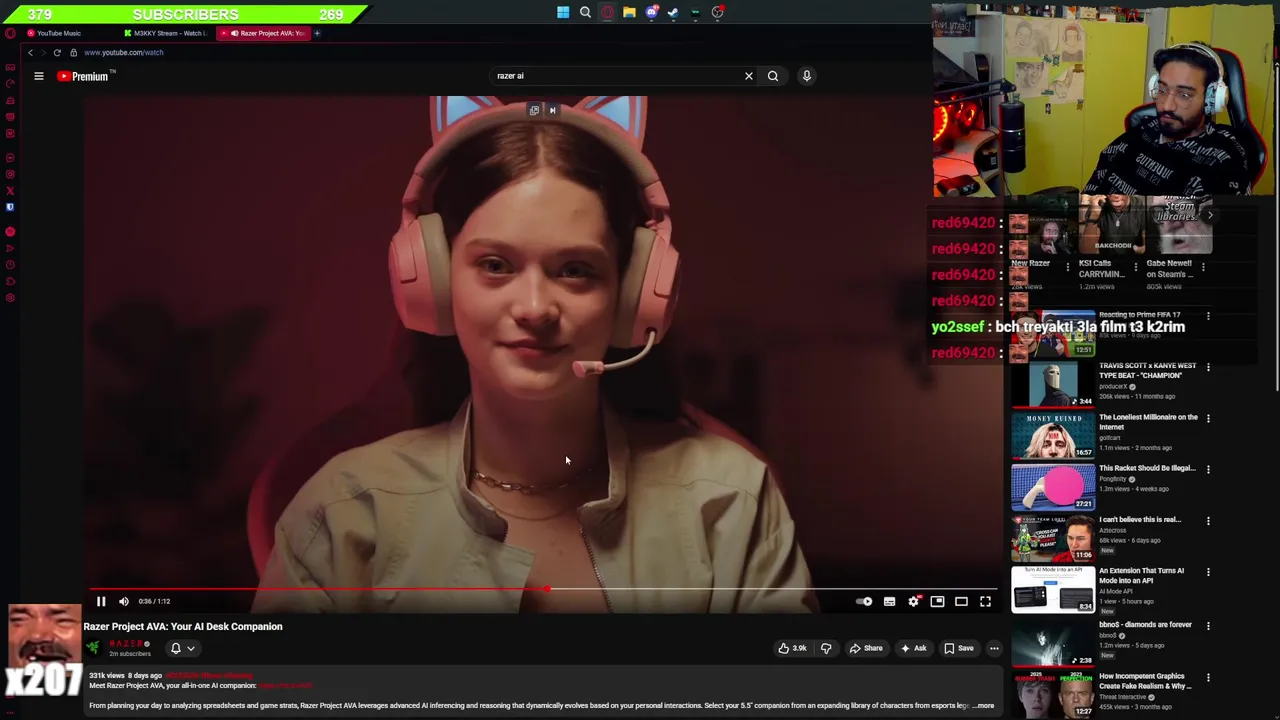
Task: Clear the search query with the X
Action: [748, 76]
